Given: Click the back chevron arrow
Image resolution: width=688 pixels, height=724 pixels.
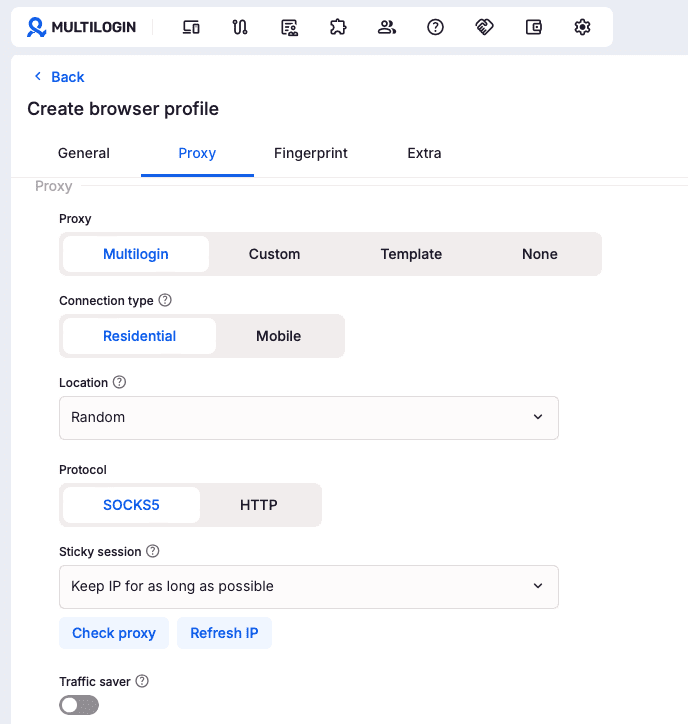Looking at the screenshot, I should click(38, 76).
